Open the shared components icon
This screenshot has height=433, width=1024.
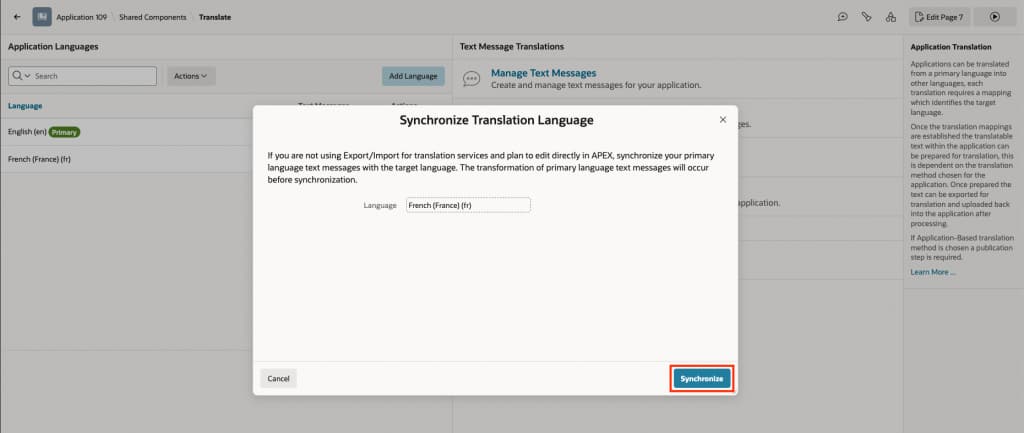coord(891,17)
